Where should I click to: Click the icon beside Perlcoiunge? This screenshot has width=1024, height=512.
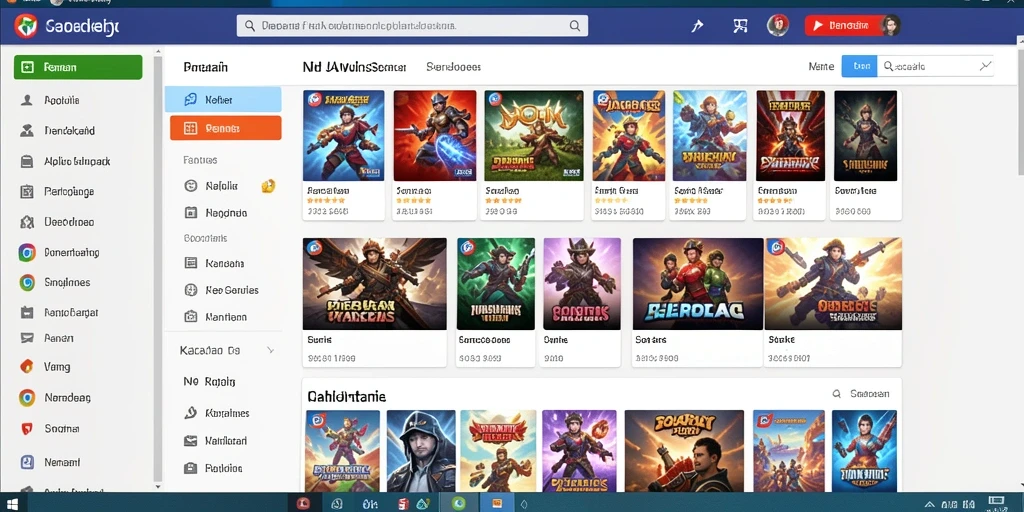[x=27, y=191]
